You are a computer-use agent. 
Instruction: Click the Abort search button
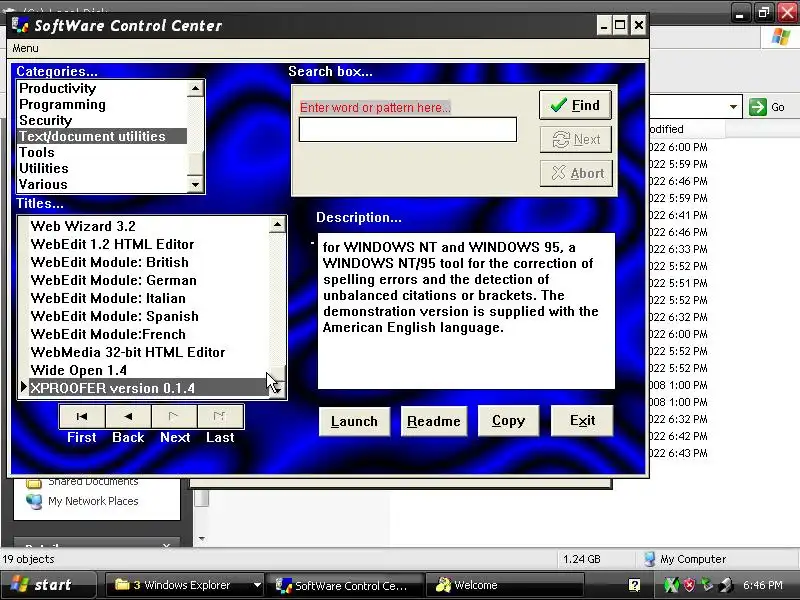click(x=576, y=173)
